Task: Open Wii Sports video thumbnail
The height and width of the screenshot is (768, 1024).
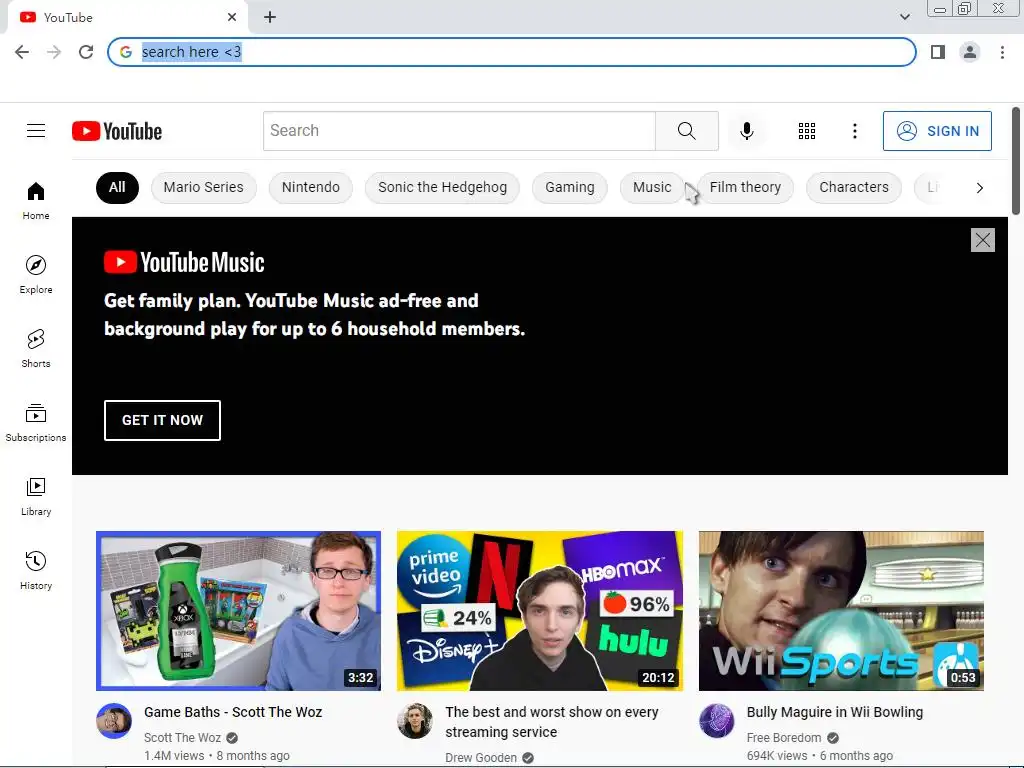Action: 841,611
